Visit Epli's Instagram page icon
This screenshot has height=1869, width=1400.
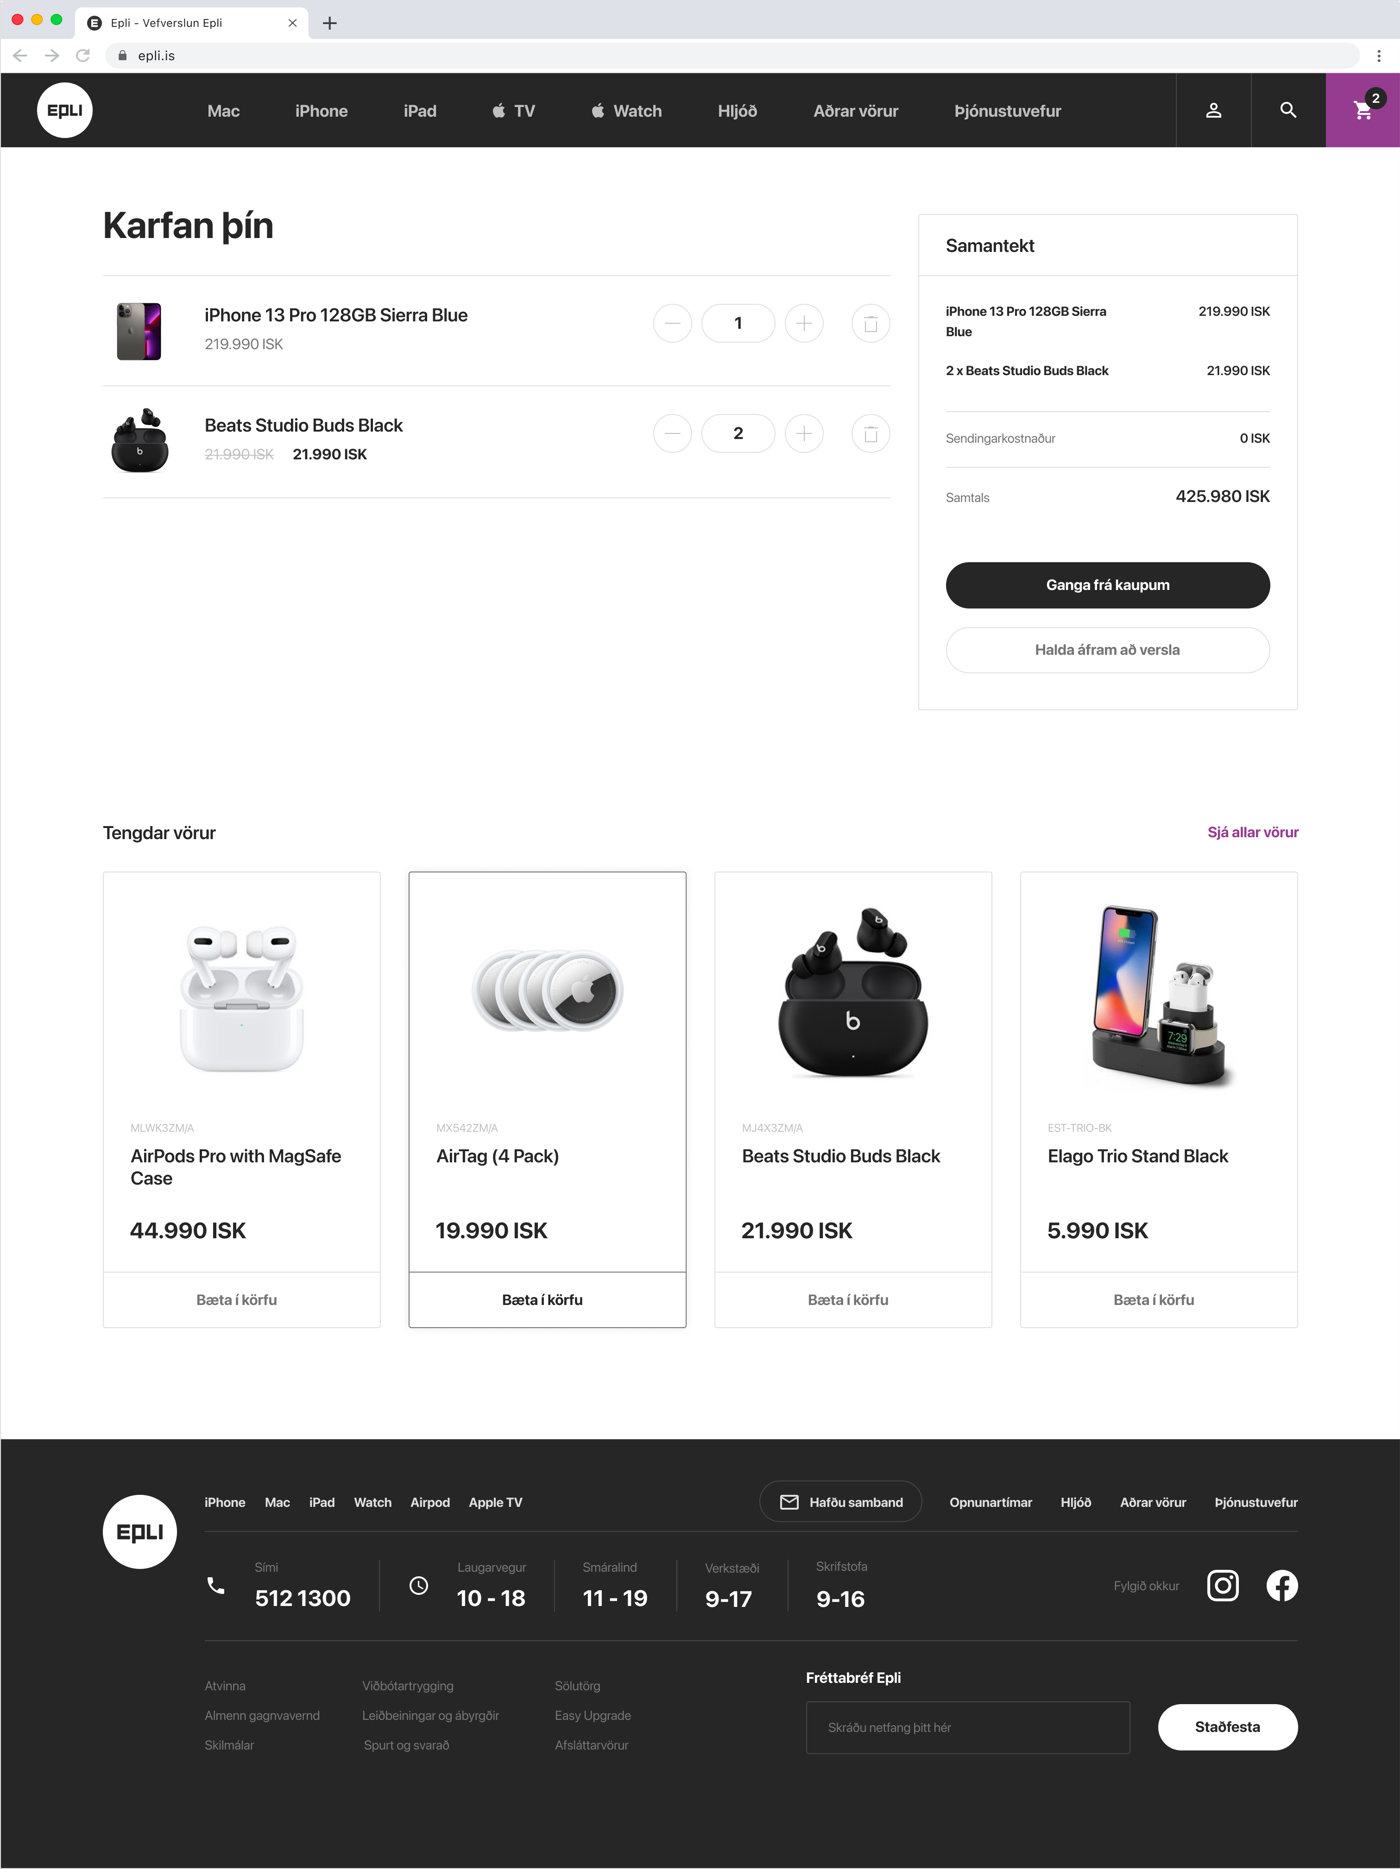1223,1585
